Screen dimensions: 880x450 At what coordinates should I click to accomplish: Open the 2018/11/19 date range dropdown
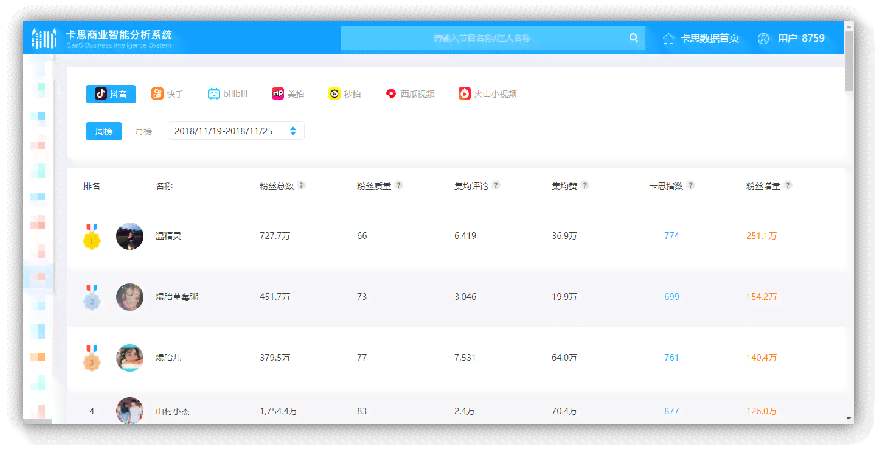(236, 131)
